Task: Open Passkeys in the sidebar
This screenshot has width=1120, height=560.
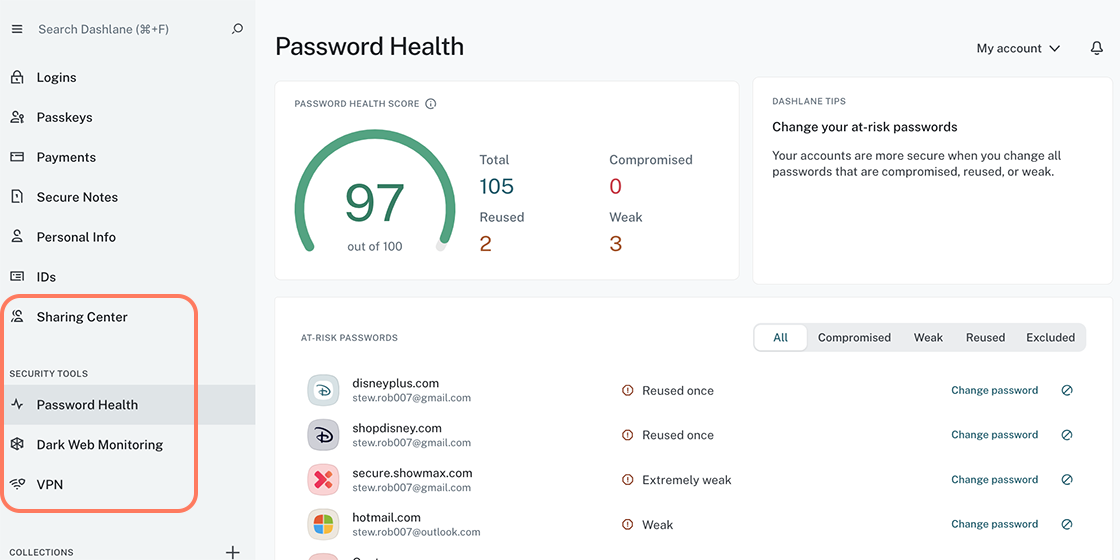Action: click(127, 117)
